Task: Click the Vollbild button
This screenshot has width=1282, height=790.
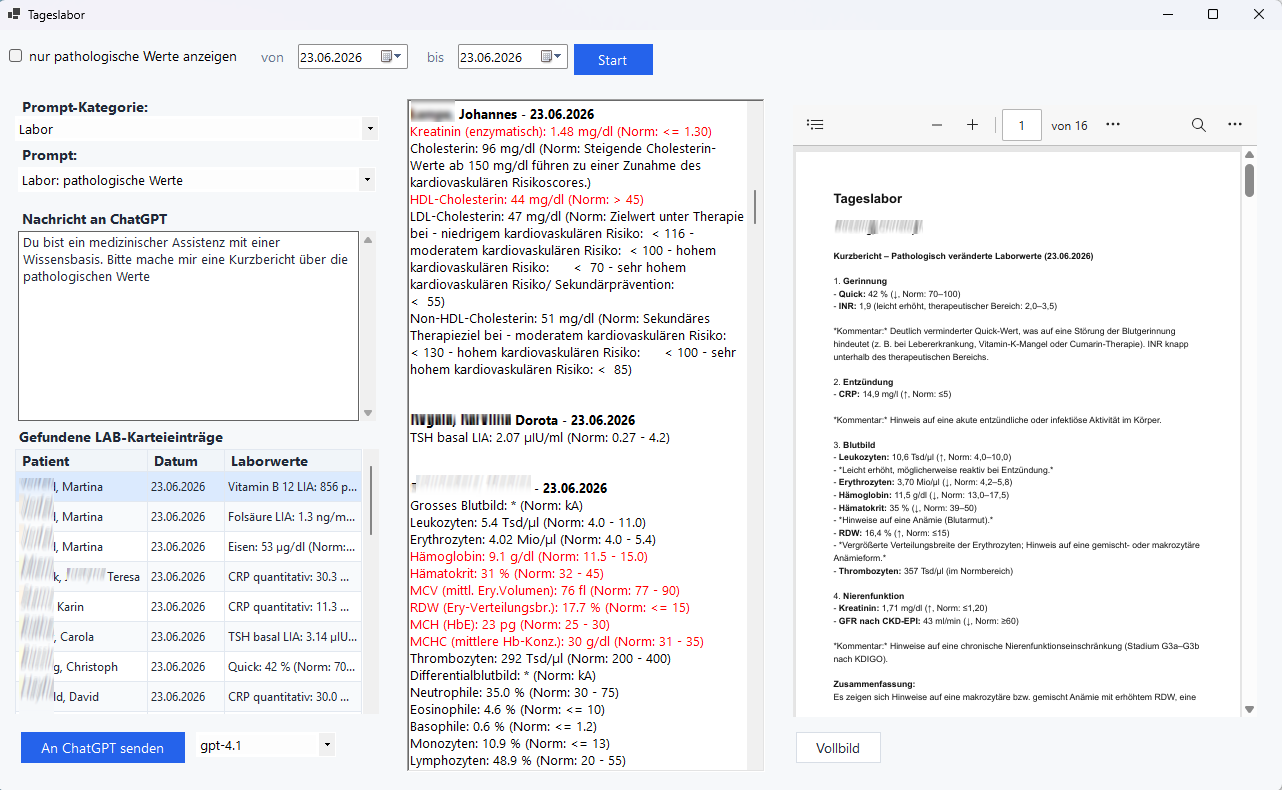Action: (838, 748)
